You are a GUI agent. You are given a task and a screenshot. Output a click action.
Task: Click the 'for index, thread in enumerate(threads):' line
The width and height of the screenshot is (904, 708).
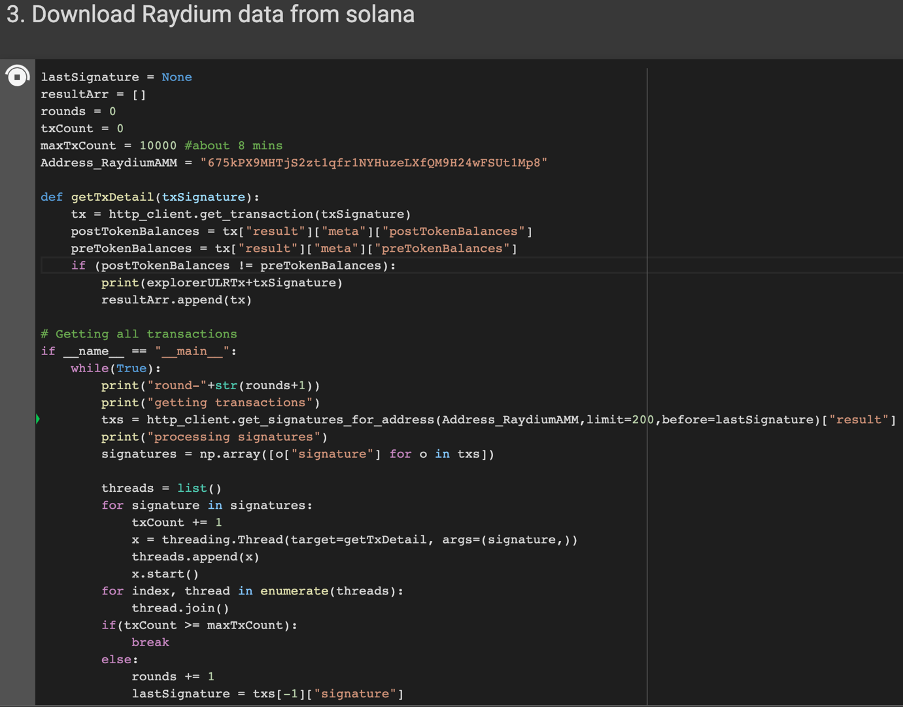[253, 592]
